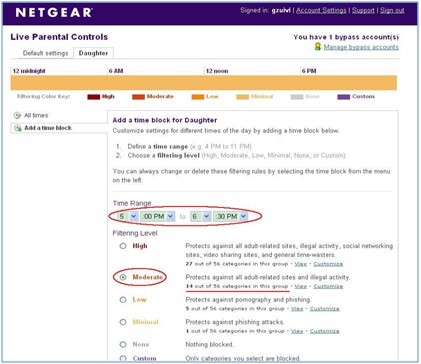
Task: Click the orange daily timeline bar
Action: point(204,83)
